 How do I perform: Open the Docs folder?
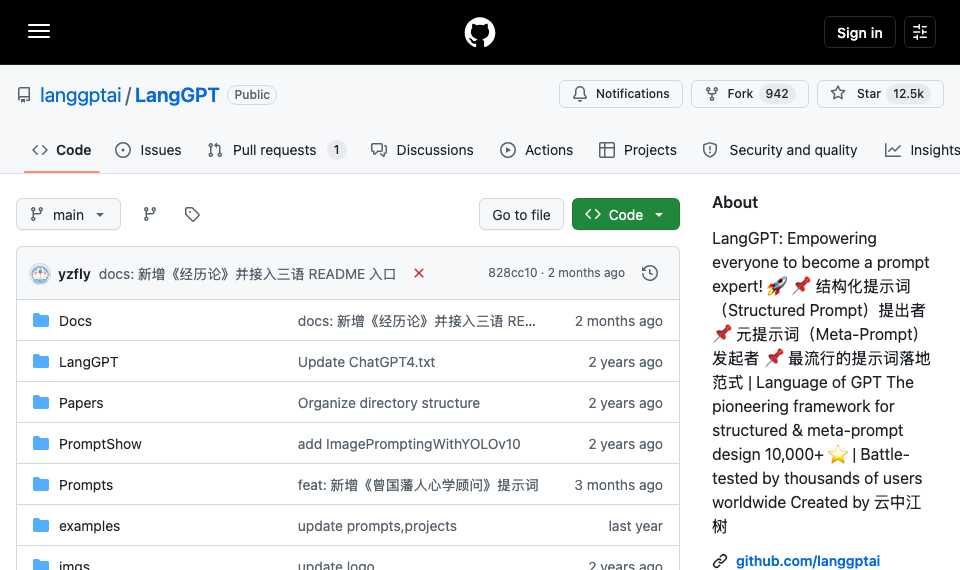(x=75, y=321)
